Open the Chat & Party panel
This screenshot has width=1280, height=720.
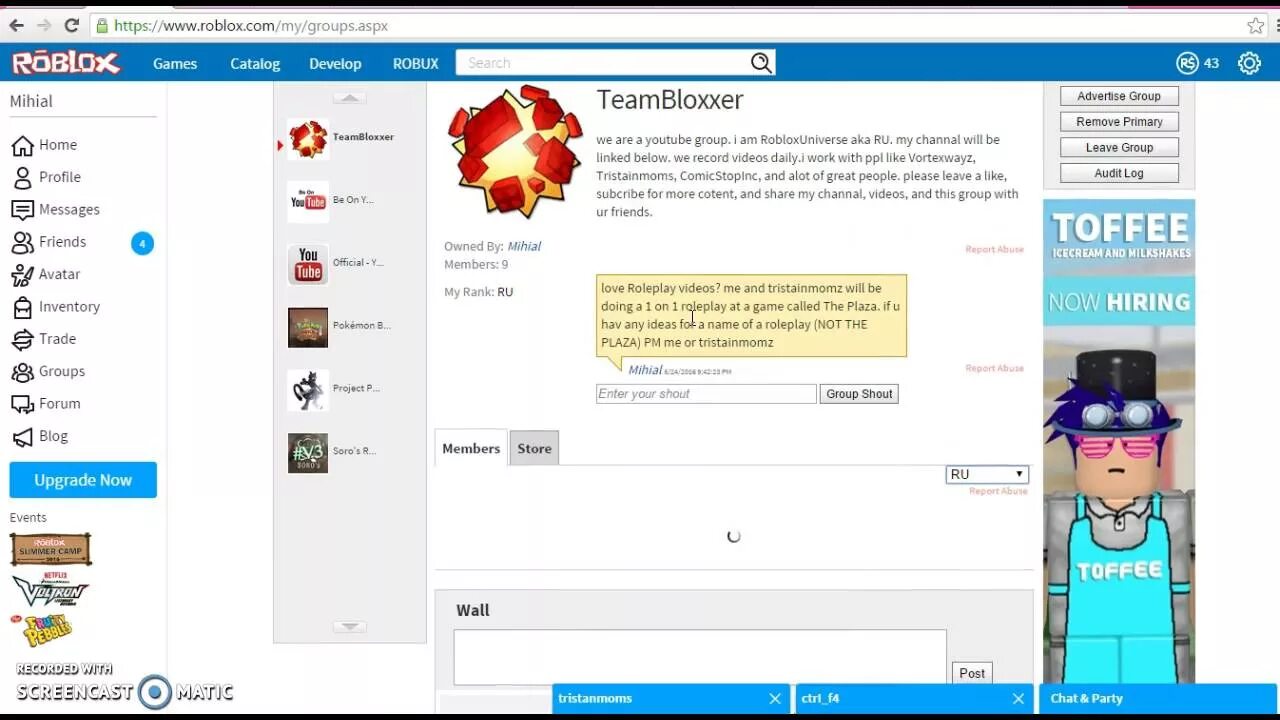1158,699
